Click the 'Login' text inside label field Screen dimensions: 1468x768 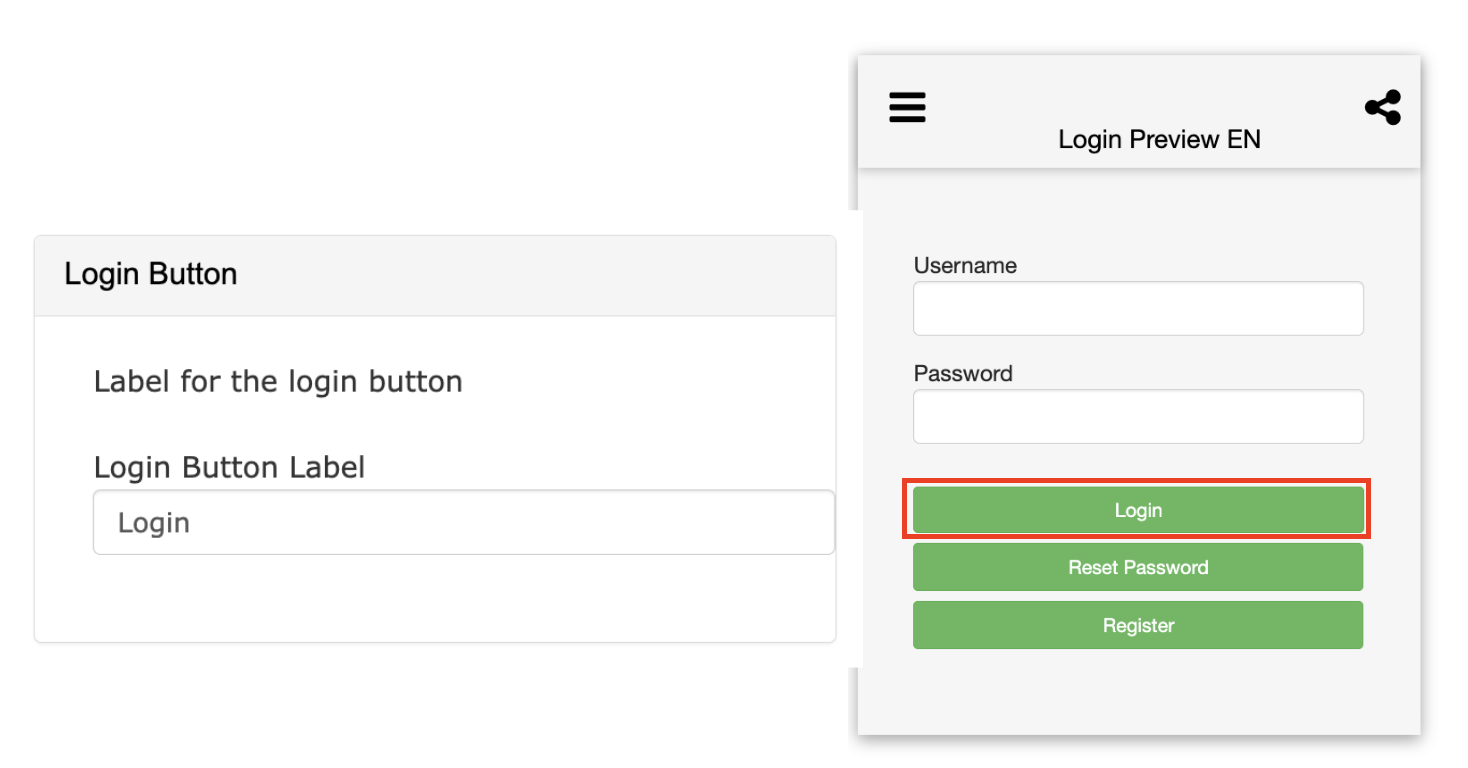click(x=154, y=523)
